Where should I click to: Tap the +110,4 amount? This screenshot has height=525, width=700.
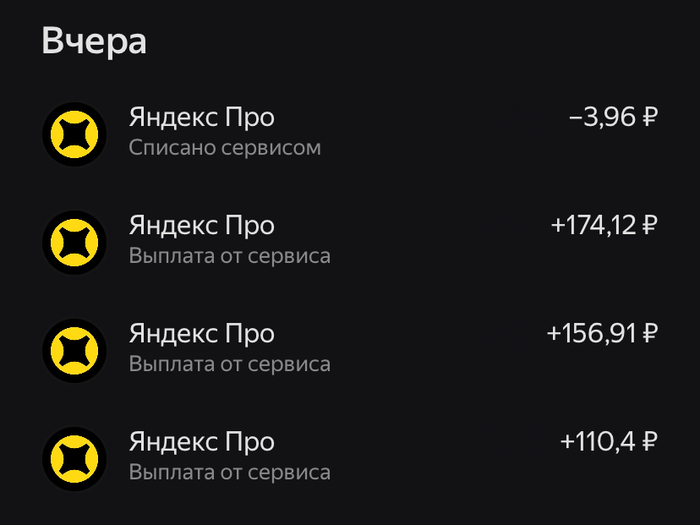pos(598,442)
